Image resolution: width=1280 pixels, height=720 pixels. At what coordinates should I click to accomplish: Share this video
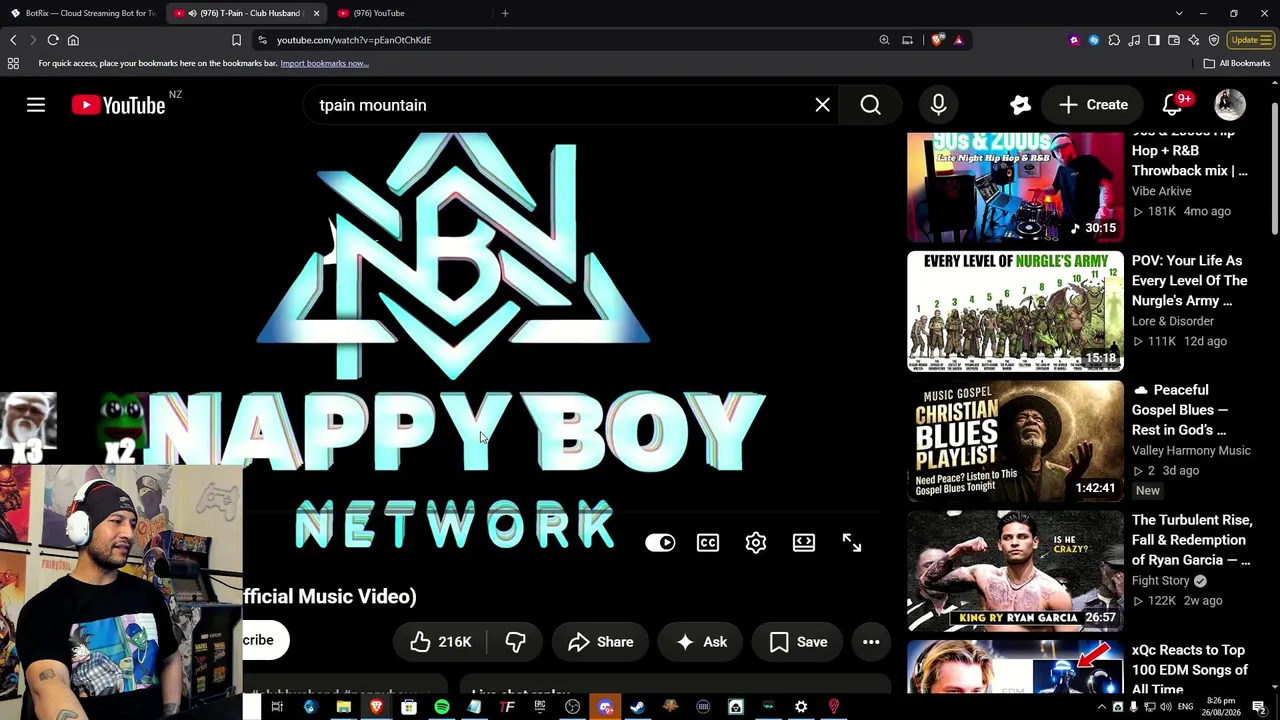click(600, 642)
